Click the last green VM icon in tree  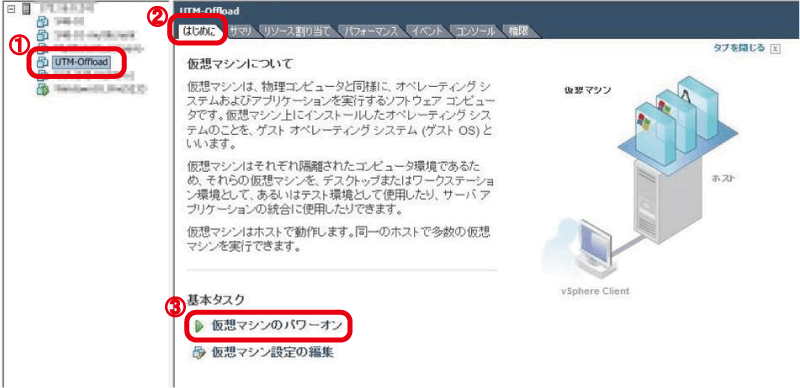click(42, 89)
